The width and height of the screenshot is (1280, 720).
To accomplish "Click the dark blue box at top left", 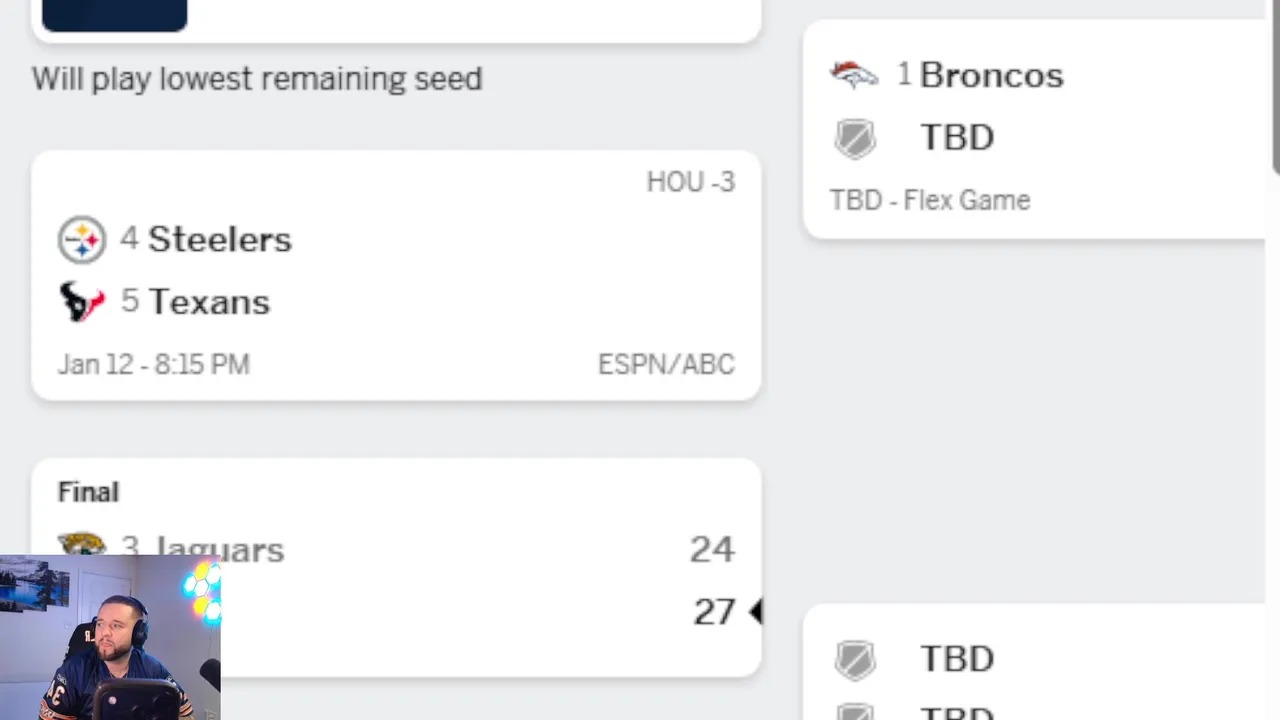I will pyautogui.click(x=114, y=14).
